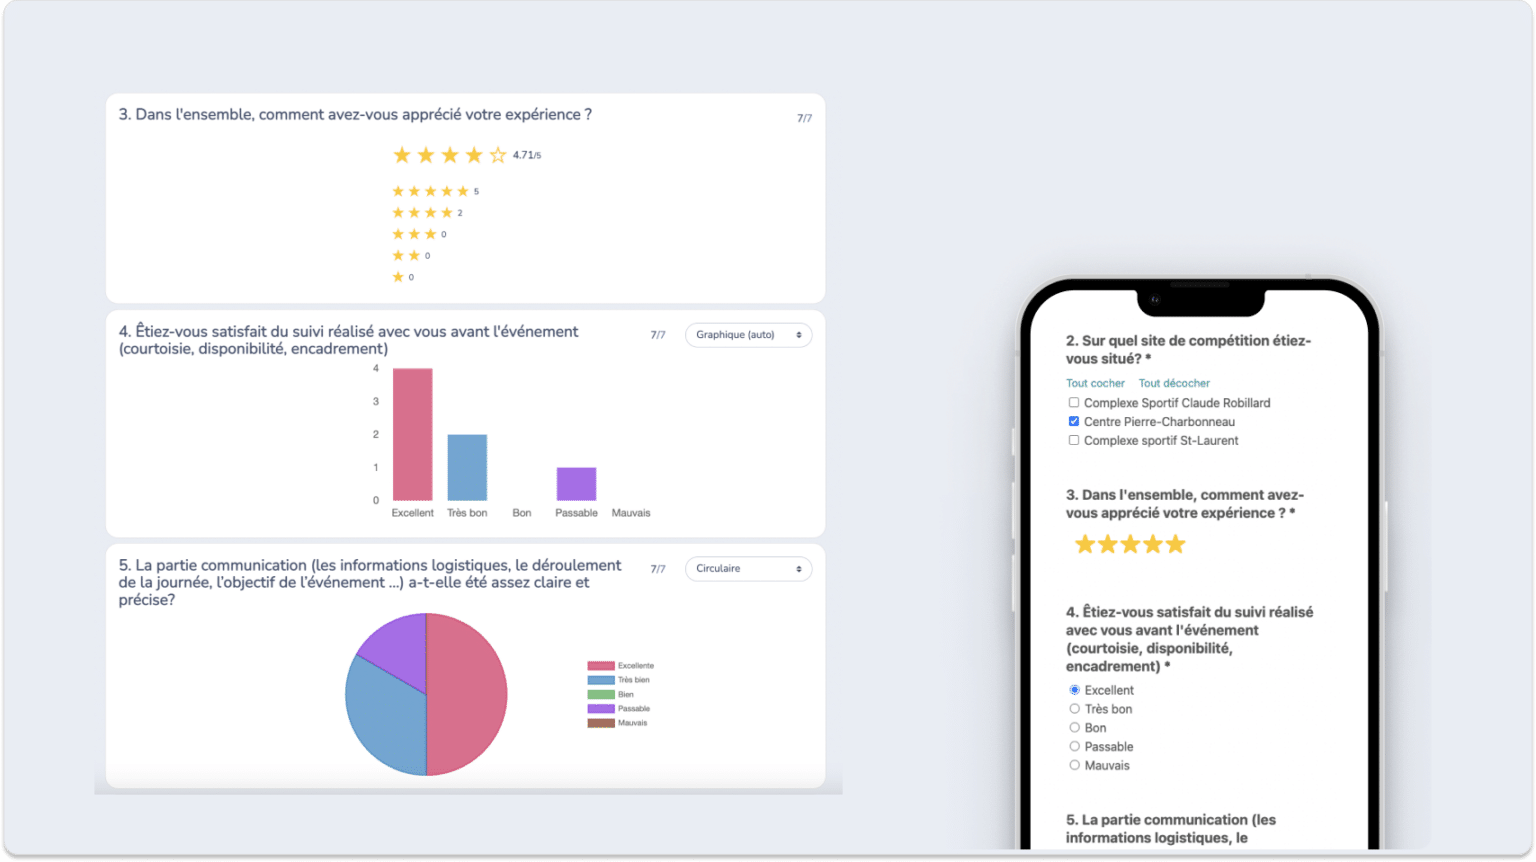Screen dimensions: 1536x862
Task: Click the four-star row showing 2 responses
Action: point(427,213)
